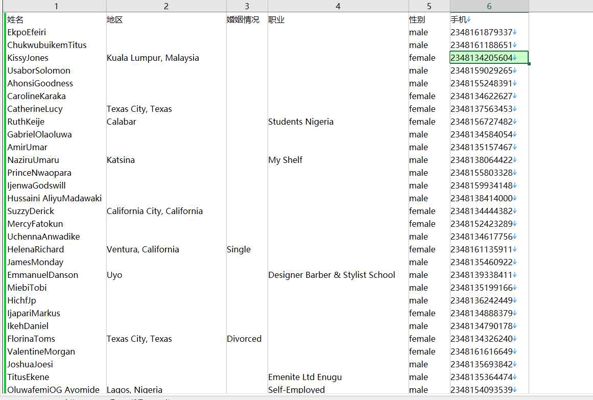Image resolution: width=593 pixels, height=400 pixels.
Task: Select the name cell FlorinaToms
Action: [x=56, y=339]
